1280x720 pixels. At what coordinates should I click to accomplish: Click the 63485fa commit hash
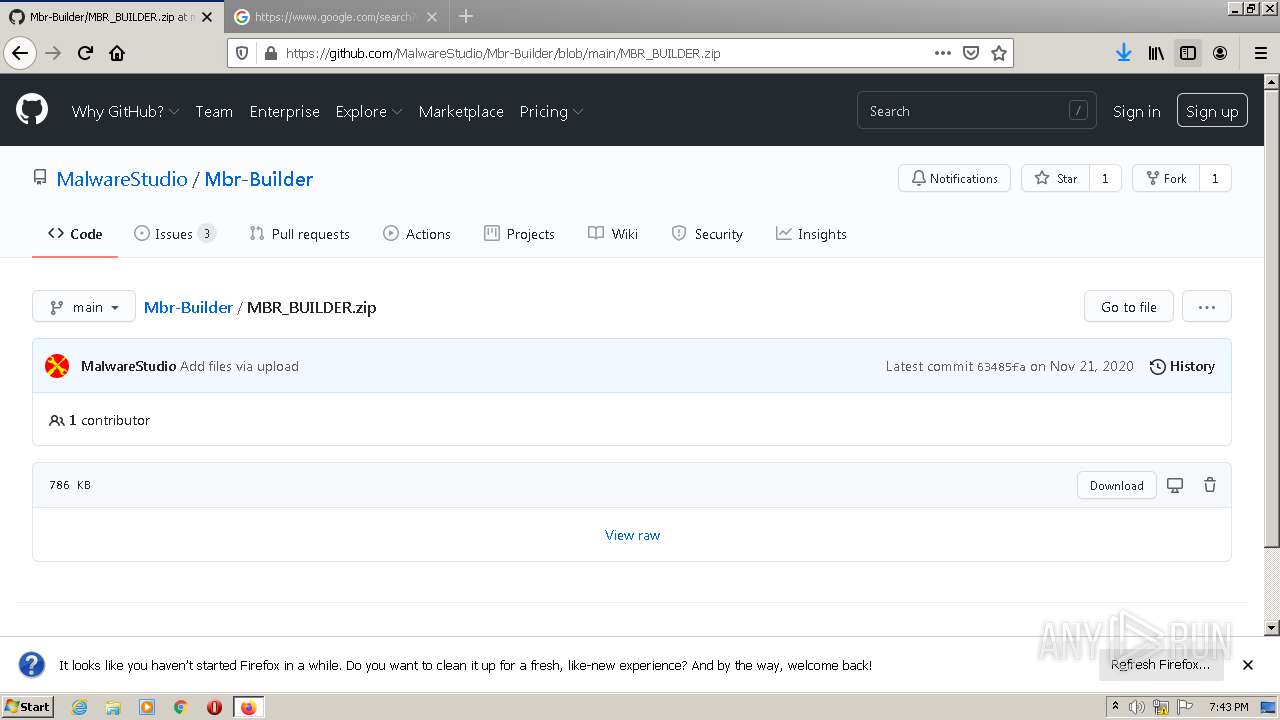1001,367
